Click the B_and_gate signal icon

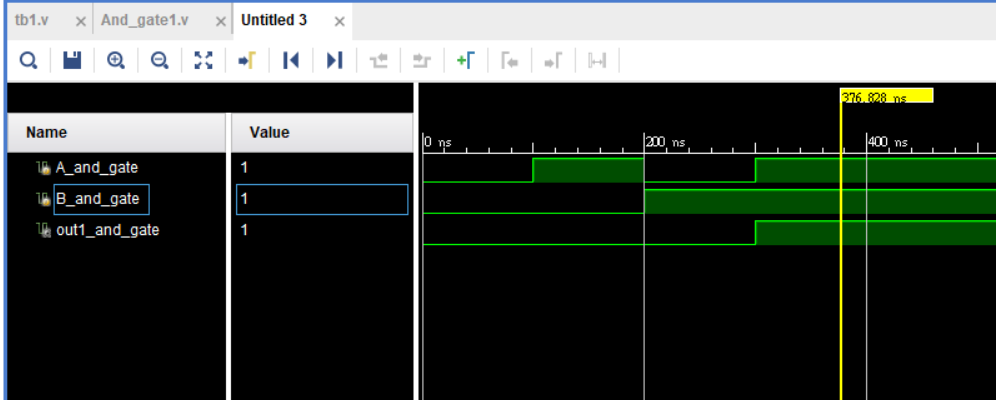[x=43, y=199]
